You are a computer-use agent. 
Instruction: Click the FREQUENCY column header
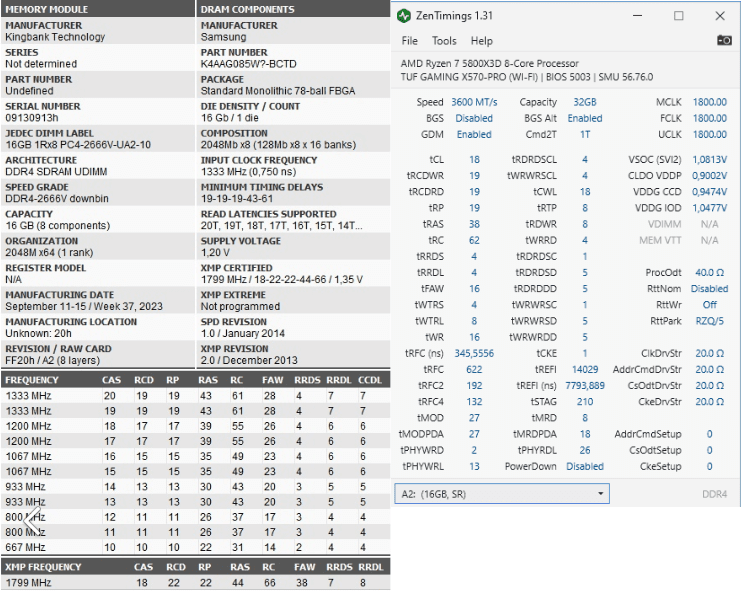tap(32, 380)
